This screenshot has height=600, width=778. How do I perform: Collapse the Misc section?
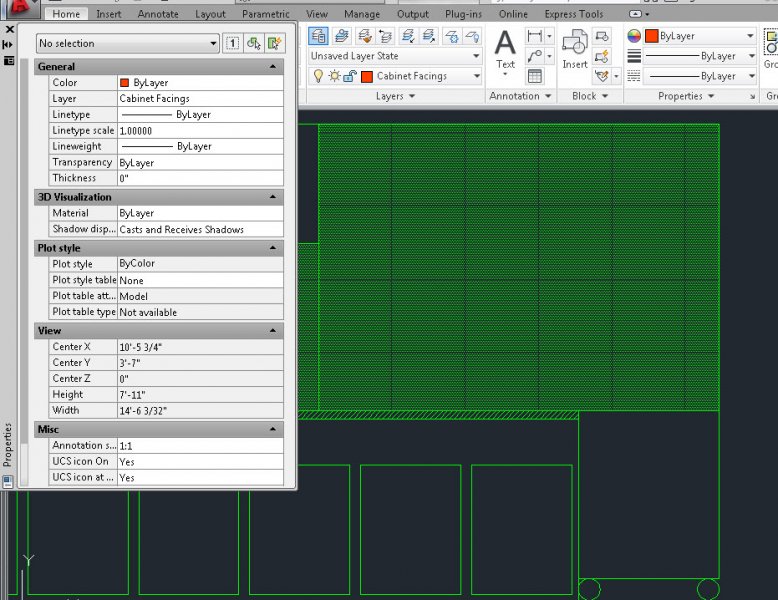coord(273,429)
